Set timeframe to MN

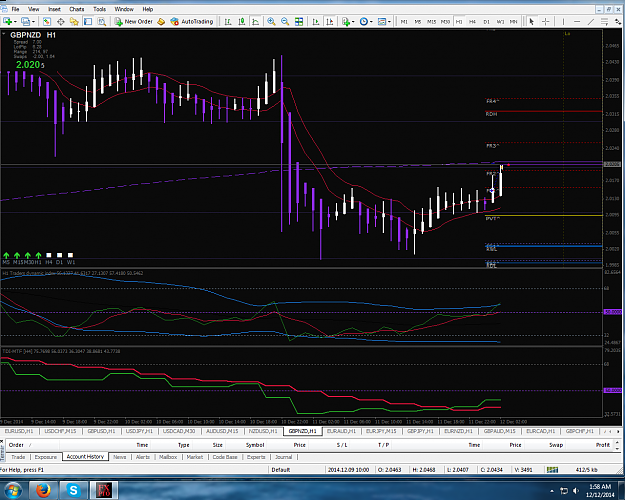coord(514,22)
